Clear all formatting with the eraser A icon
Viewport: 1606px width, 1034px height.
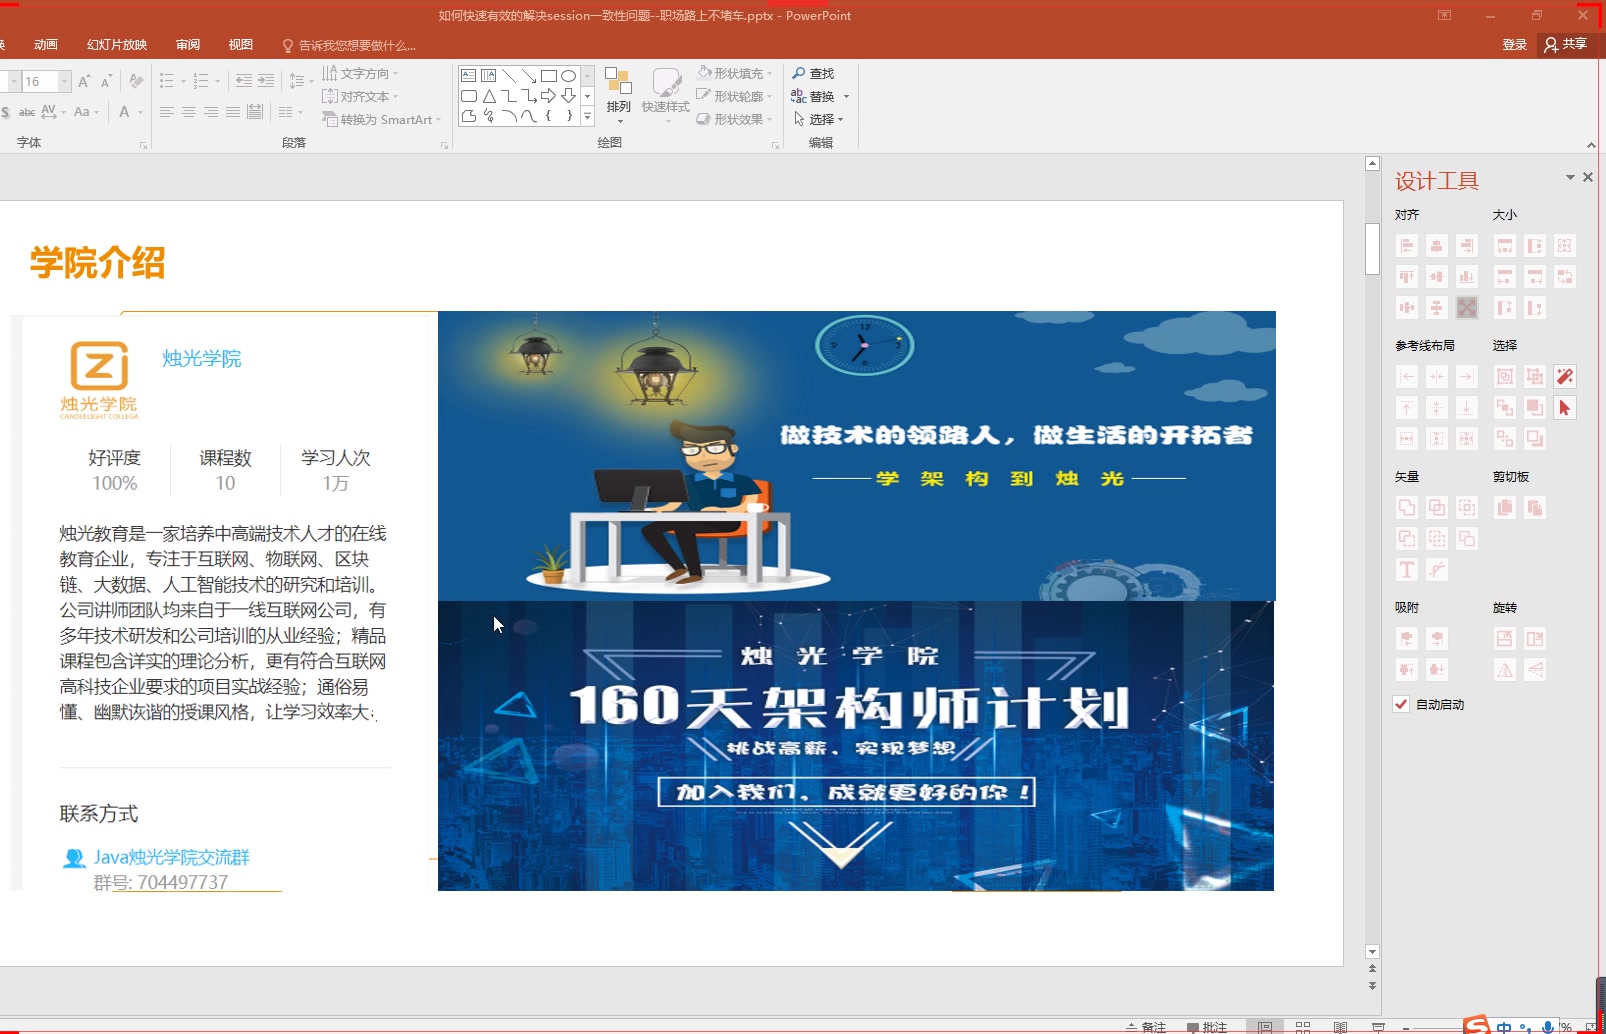[137, 81]
